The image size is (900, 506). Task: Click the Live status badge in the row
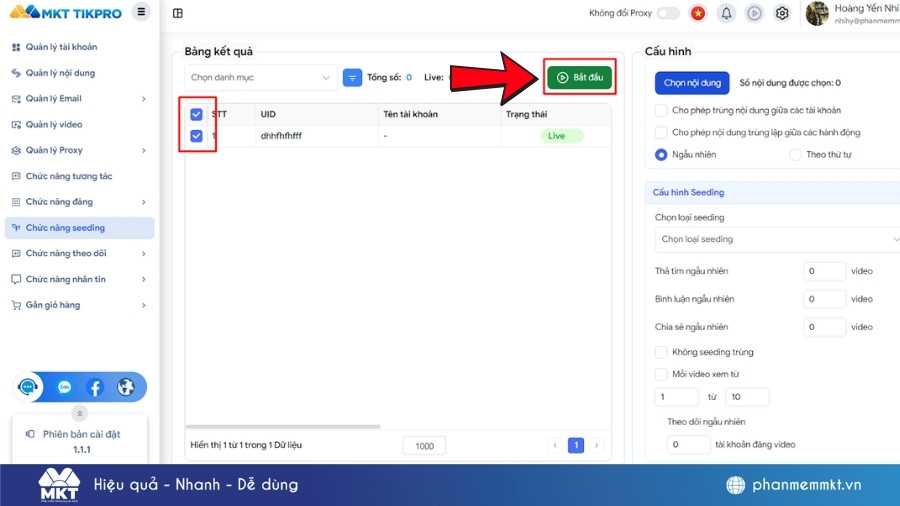(561, 136)
